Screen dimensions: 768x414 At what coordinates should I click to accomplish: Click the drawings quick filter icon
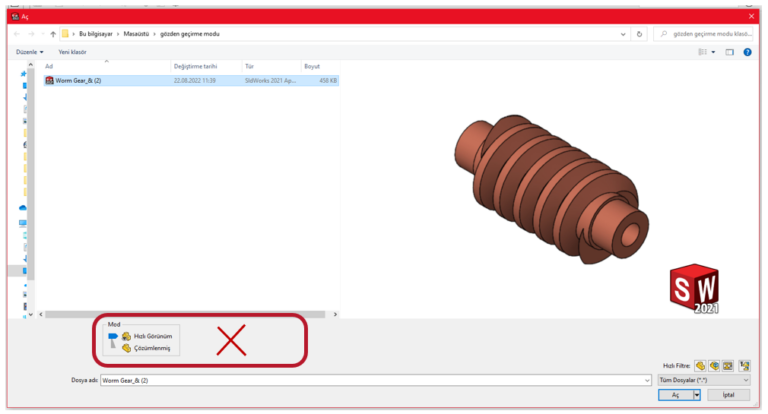[x=728, y=366]
